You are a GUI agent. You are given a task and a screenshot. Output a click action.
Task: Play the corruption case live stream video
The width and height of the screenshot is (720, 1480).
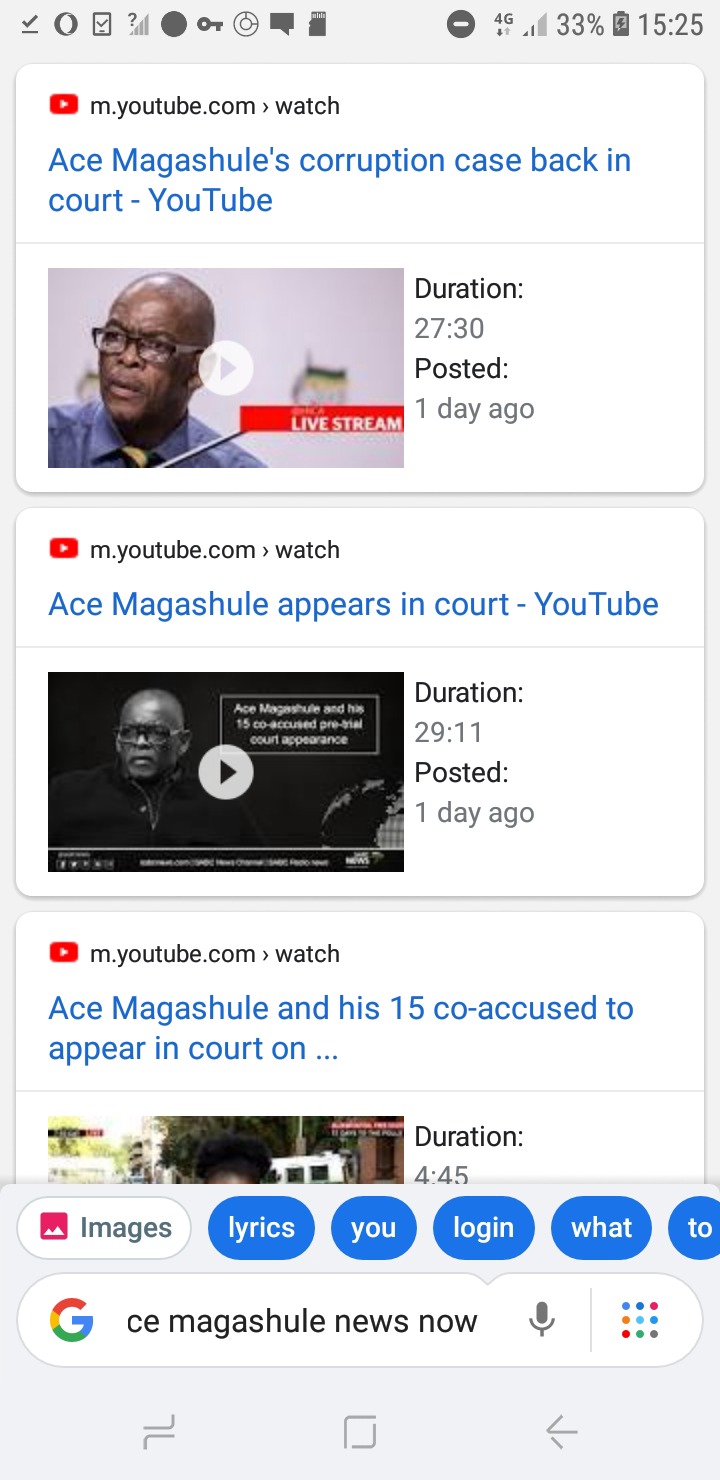pyautogui.click(x=226, y=368)
